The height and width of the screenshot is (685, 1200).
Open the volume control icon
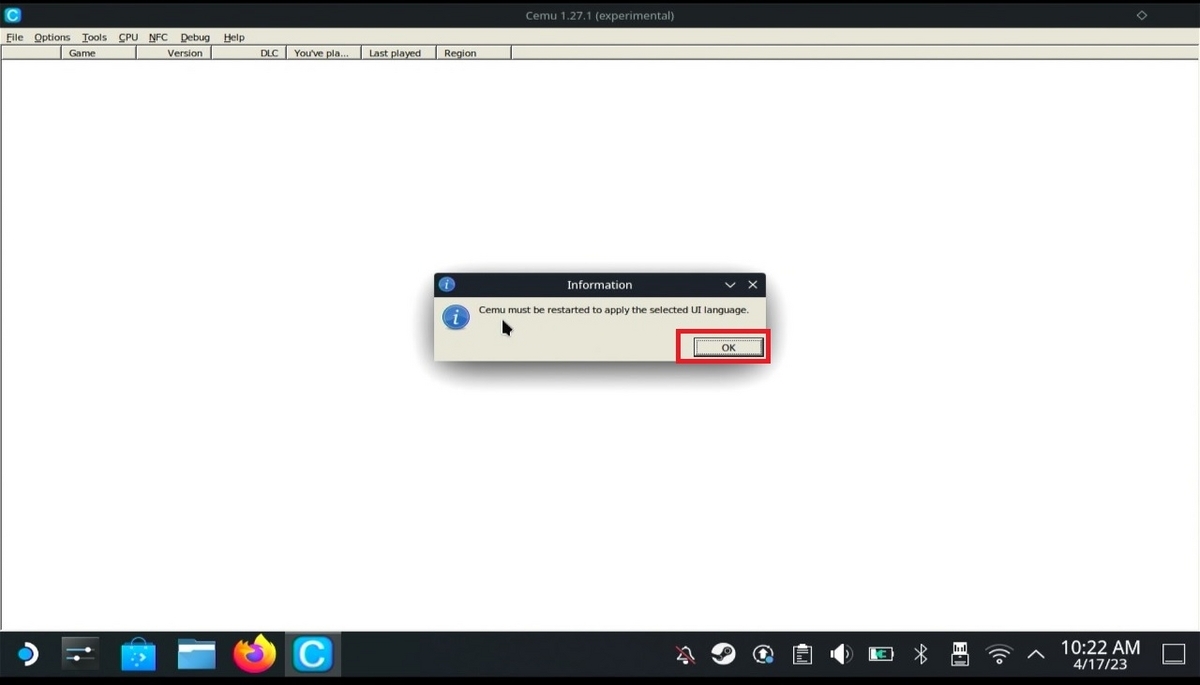pyautogui.click(x=841, y=655)
